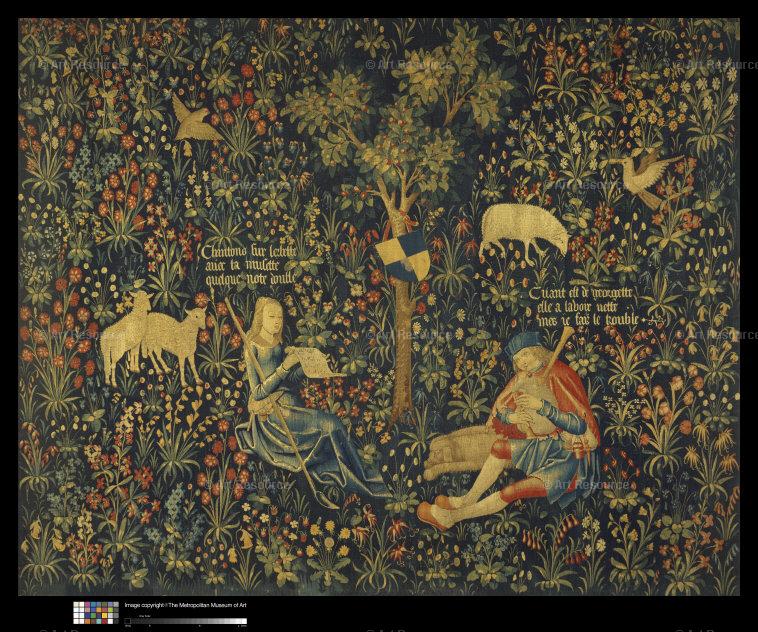Click the grayscale scale bar under the copyright line
The image size is (758, 632).
tap(186, 621)
